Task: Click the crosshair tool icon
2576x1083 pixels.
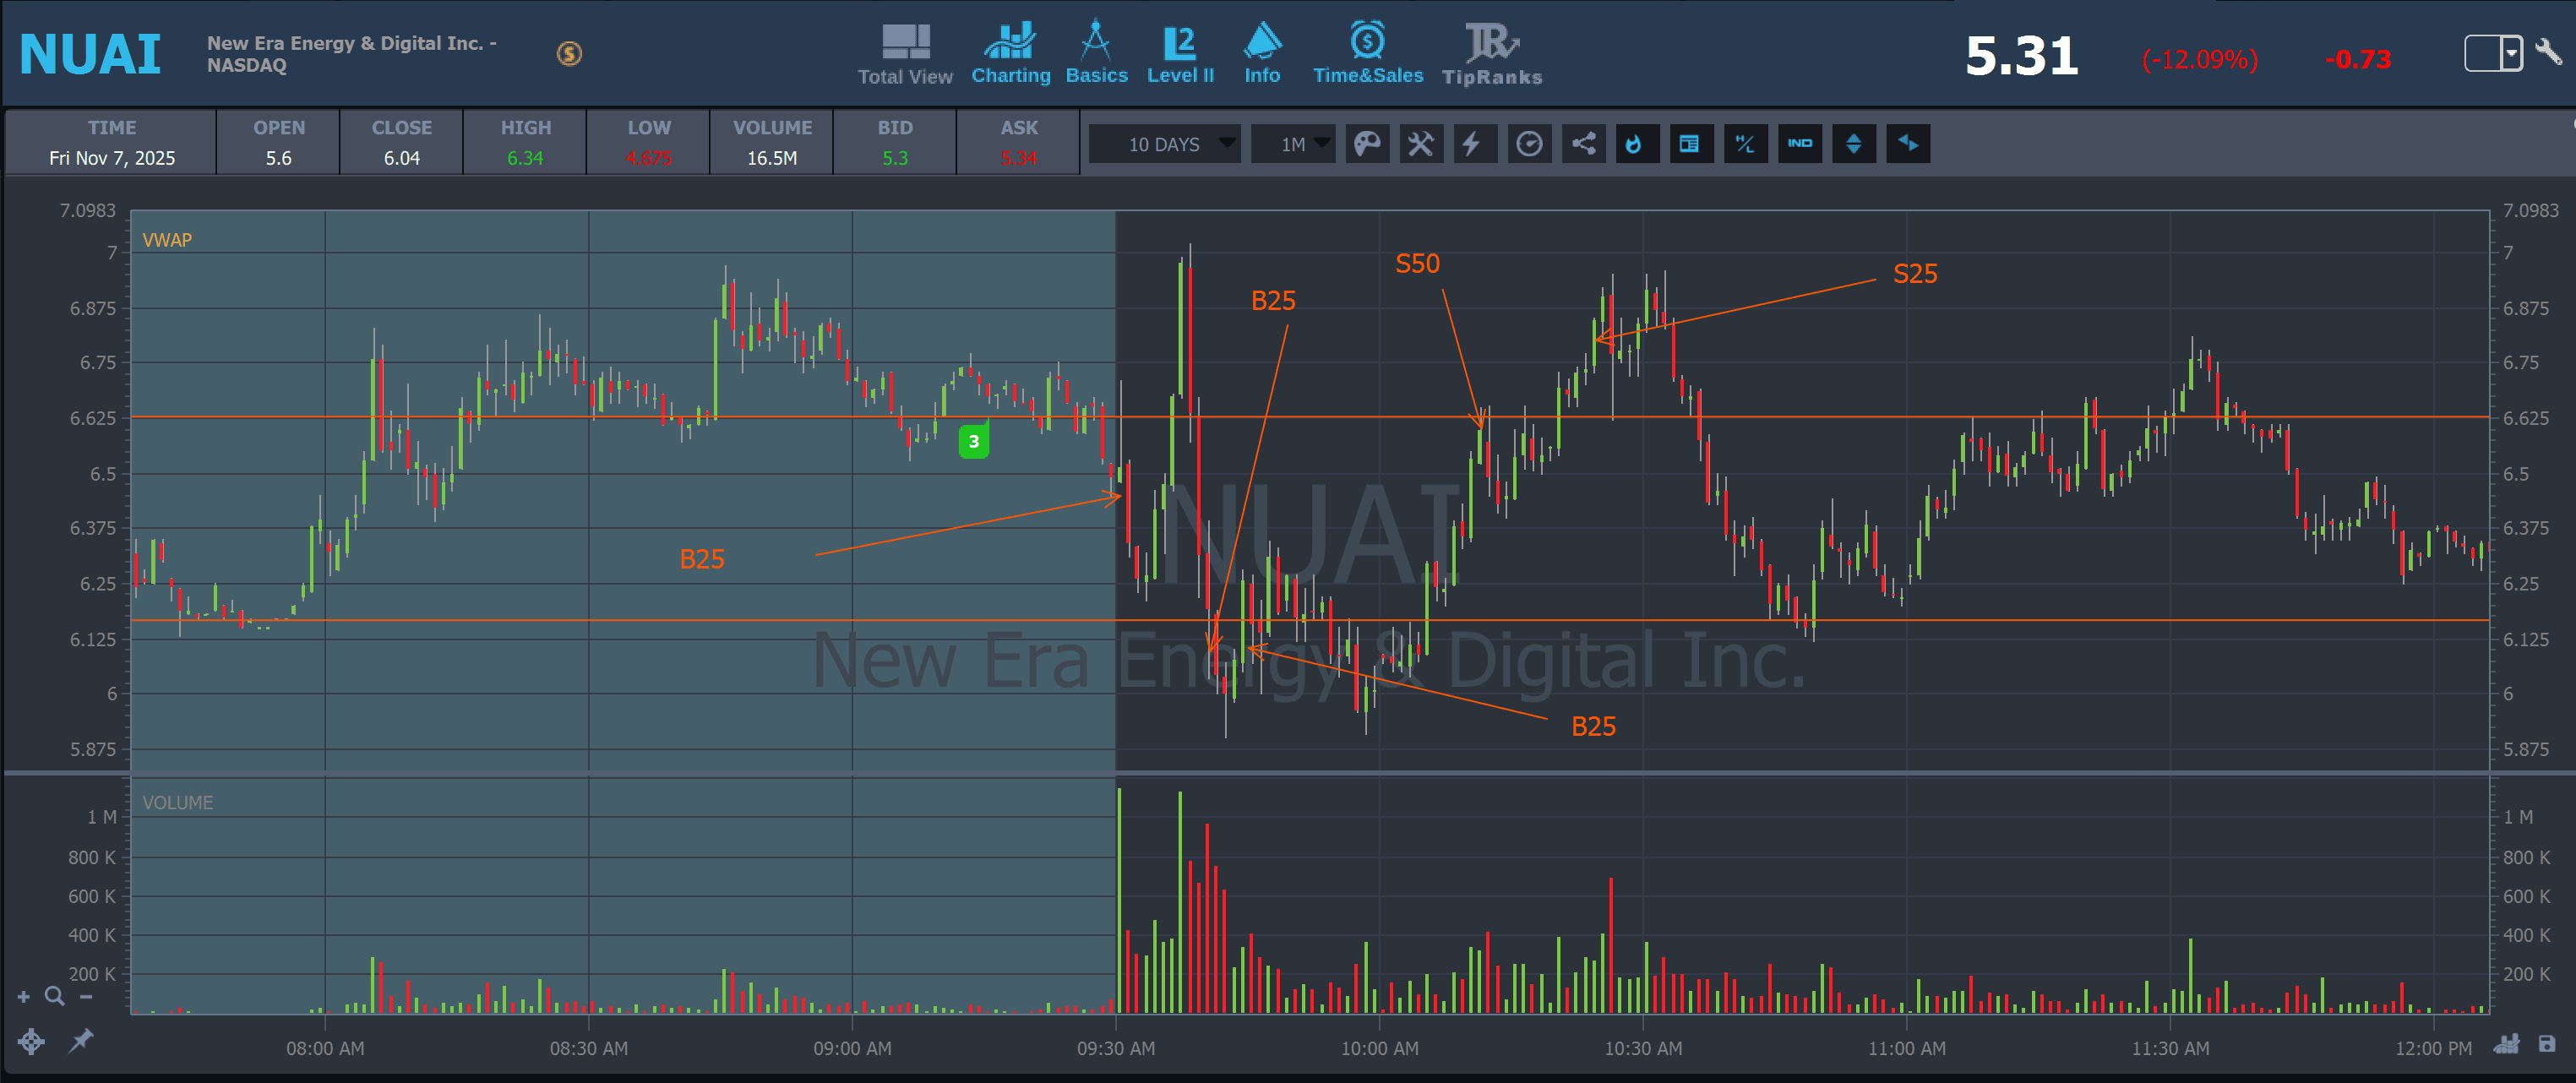Action: [x=31, y=1041]
